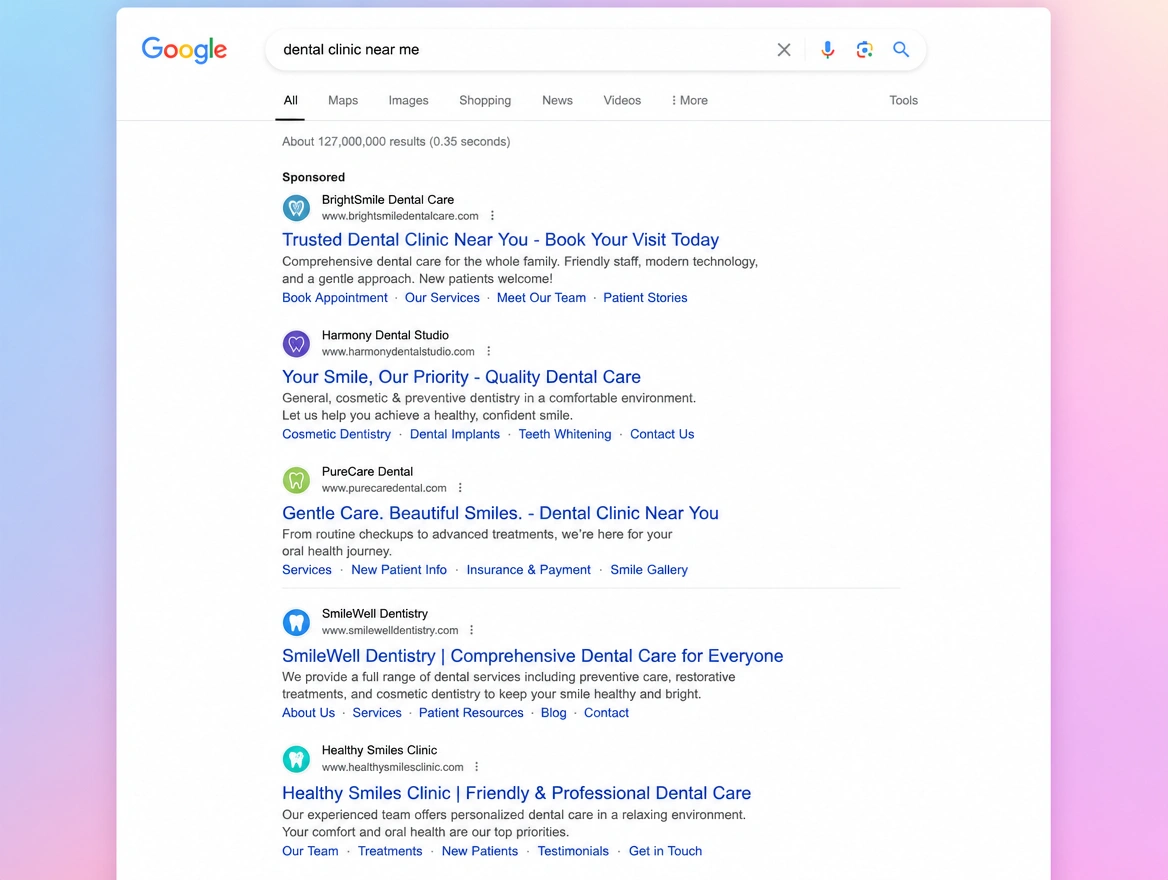1168x880 pixels.
Task: Click the magnifying glass search icon
Action: (x=901, y=50)
